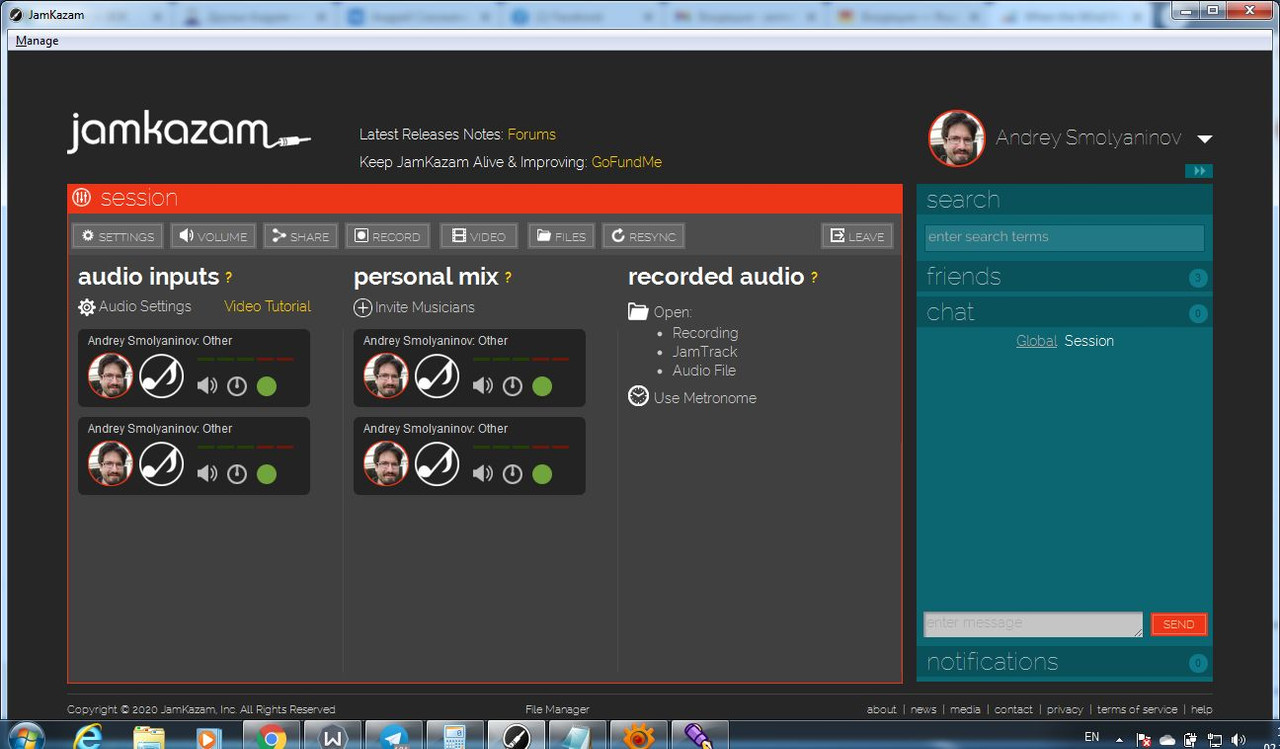Viewport: 1280px width, 749px height.
Task: Click green status dot on bottom personal mix track
Action: [542, 474]
